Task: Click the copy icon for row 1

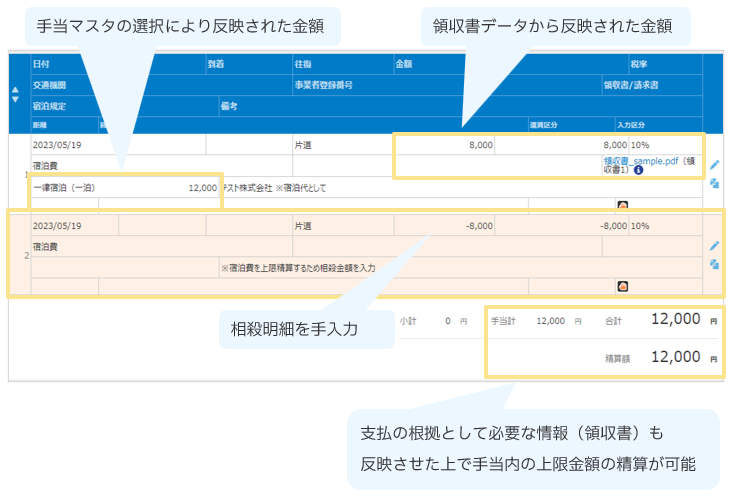Action: [x=714, y=184]
